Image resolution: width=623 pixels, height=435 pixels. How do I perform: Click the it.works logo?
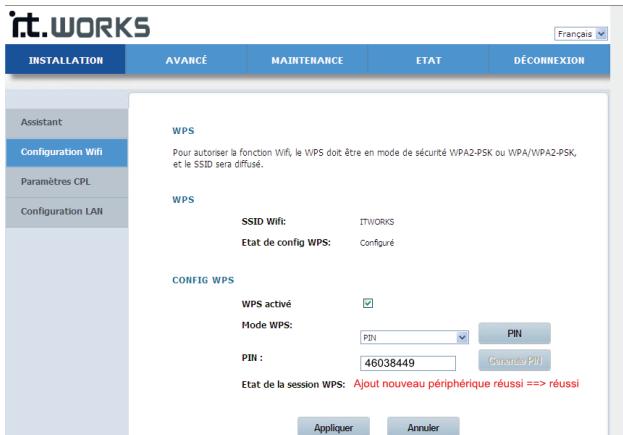pos(79,25)
